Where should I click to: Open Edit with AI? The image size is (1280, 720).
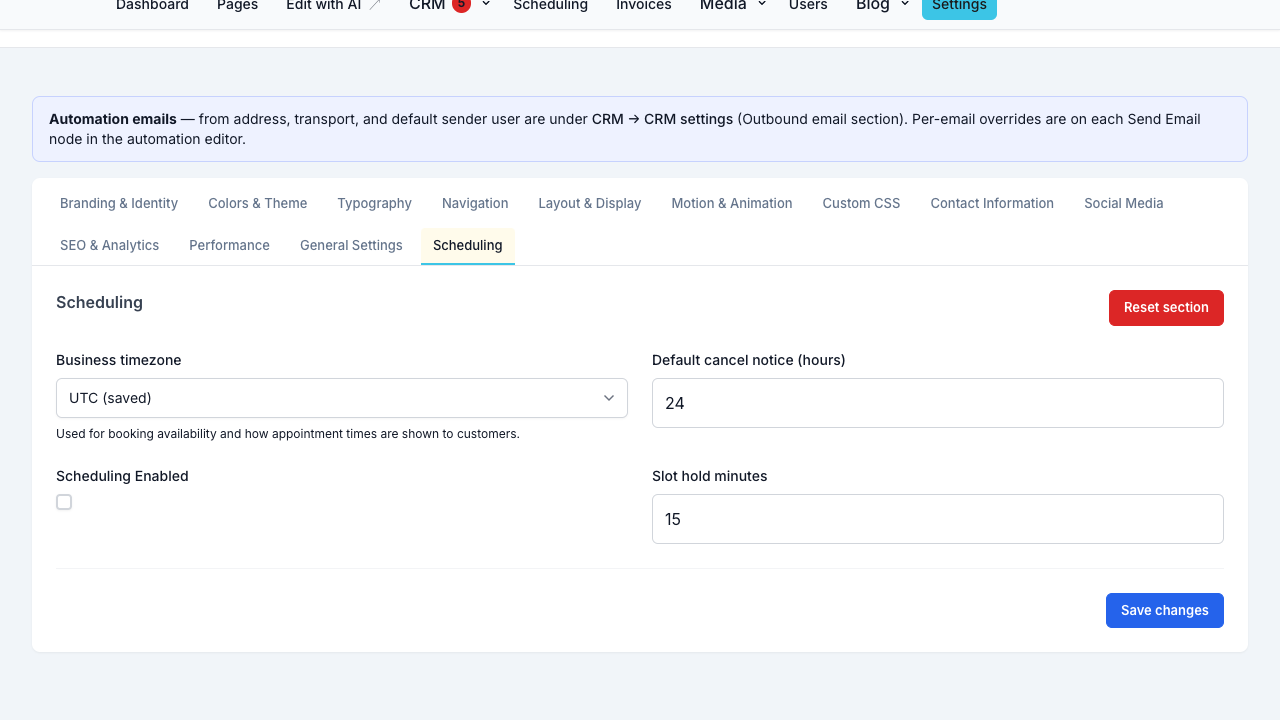pyautogui.click(x=323, y=6)
